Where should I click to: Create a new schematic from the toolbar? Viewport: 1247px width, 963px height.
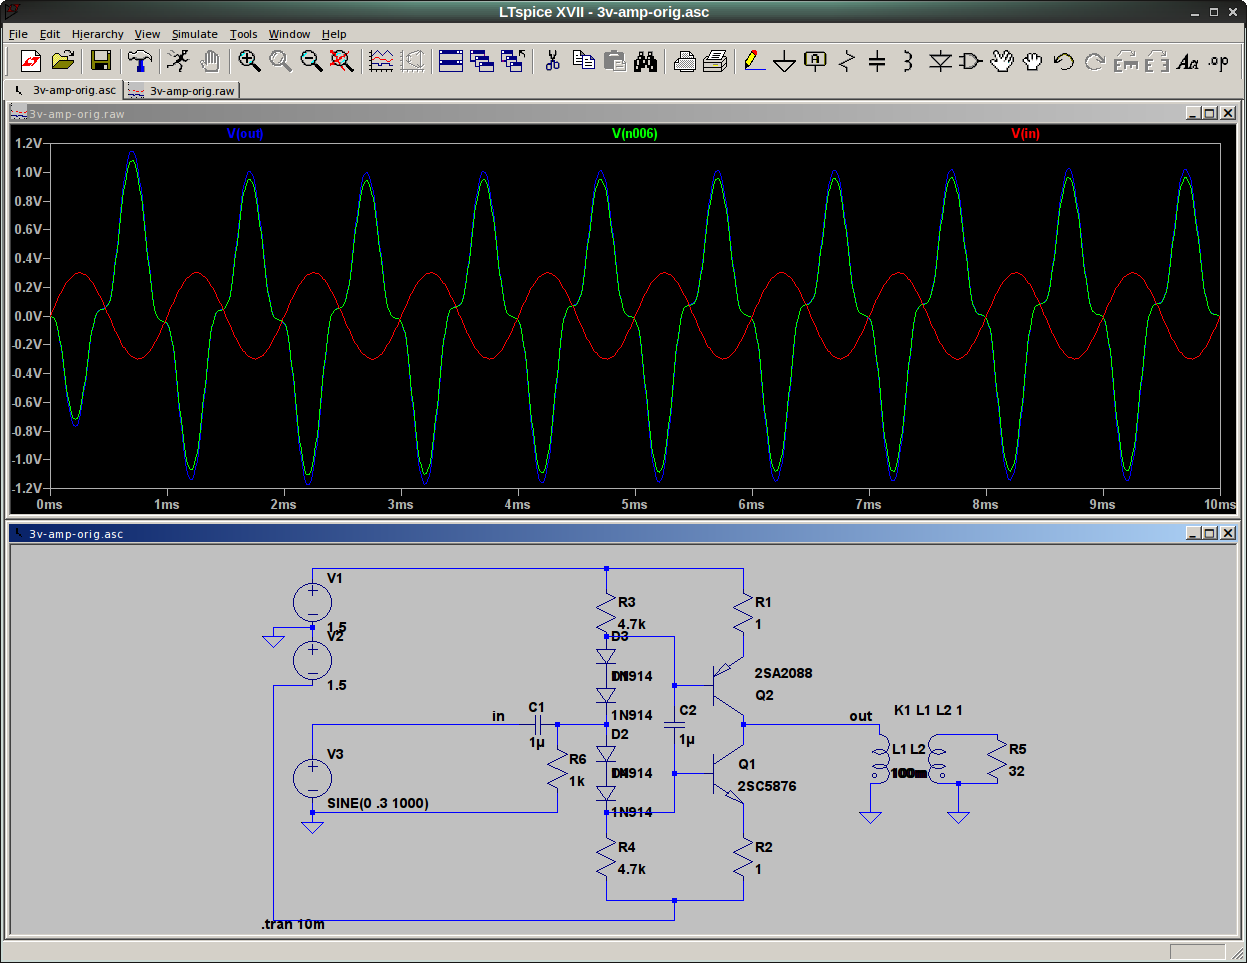(31, 61)
